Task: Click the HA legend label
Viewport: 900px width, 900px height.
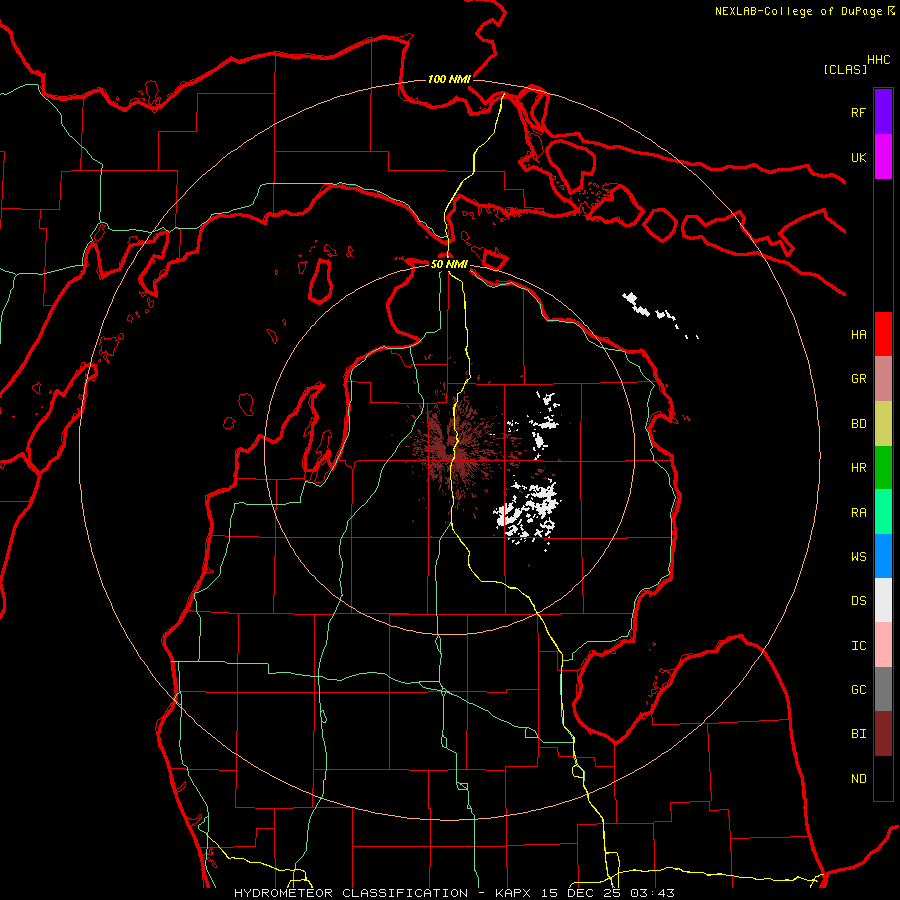Action: [859, 335]
